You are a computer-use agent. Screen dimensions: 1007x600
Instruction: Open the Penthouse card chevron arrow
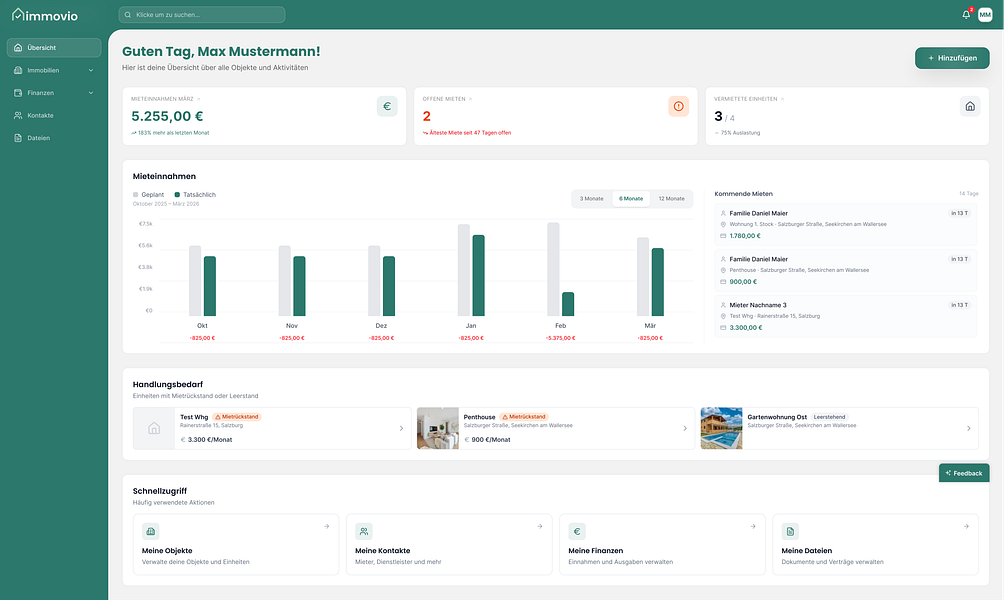point(685,428)
